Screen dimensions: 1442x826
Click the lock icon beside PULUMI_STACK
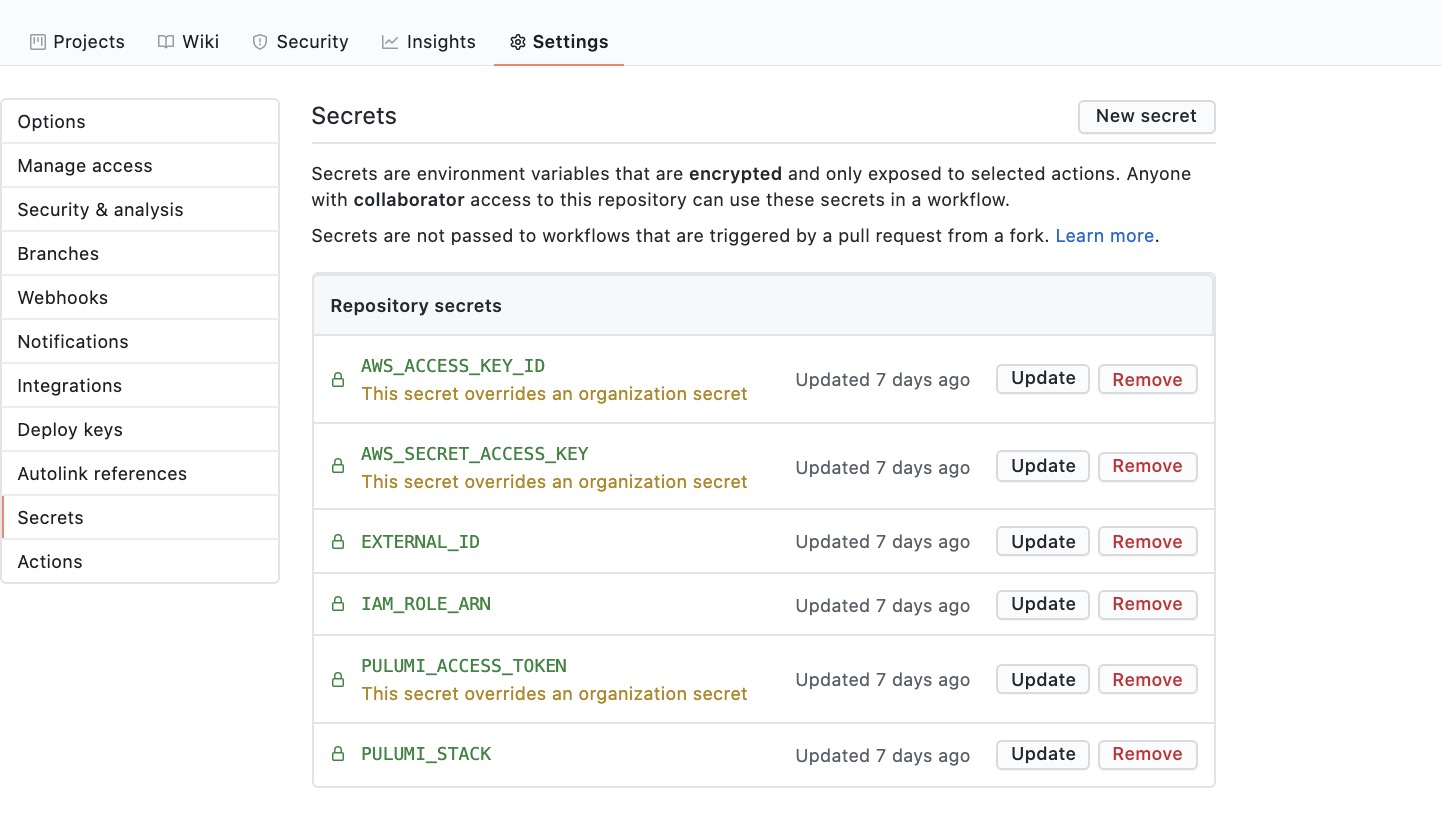(338, 755)
